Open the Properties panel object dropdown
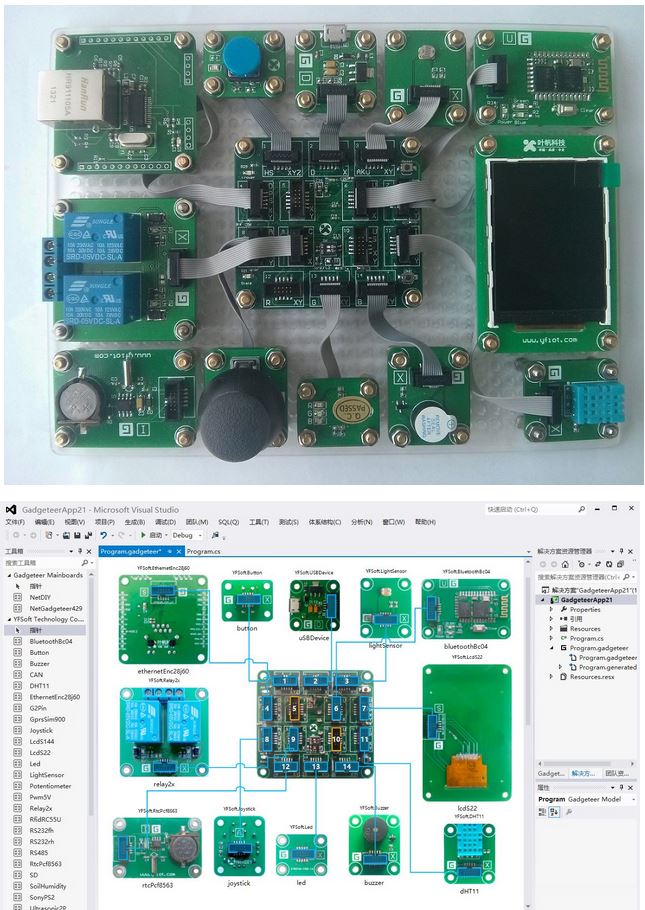Screen dimensions: 645x910 (633, 799)
